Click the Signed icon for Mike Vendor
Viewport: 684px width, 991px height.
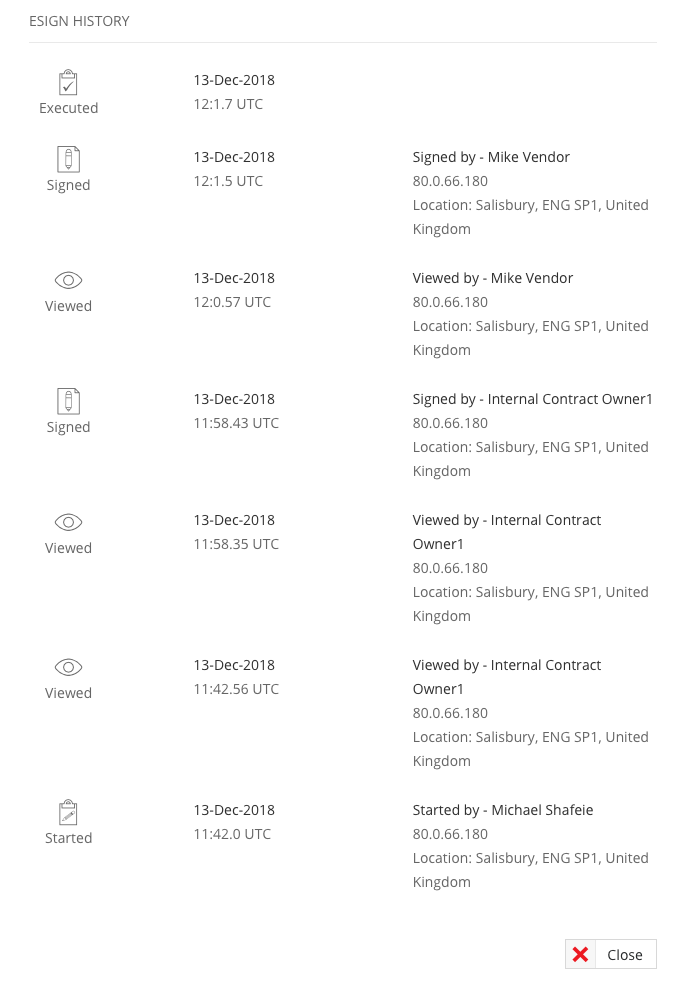coord(68,159)
